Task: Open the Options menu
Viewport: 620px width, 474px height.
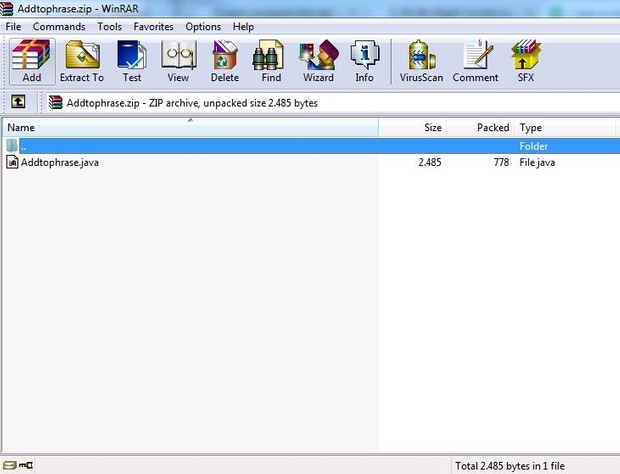Action: (x=203, y=26)
